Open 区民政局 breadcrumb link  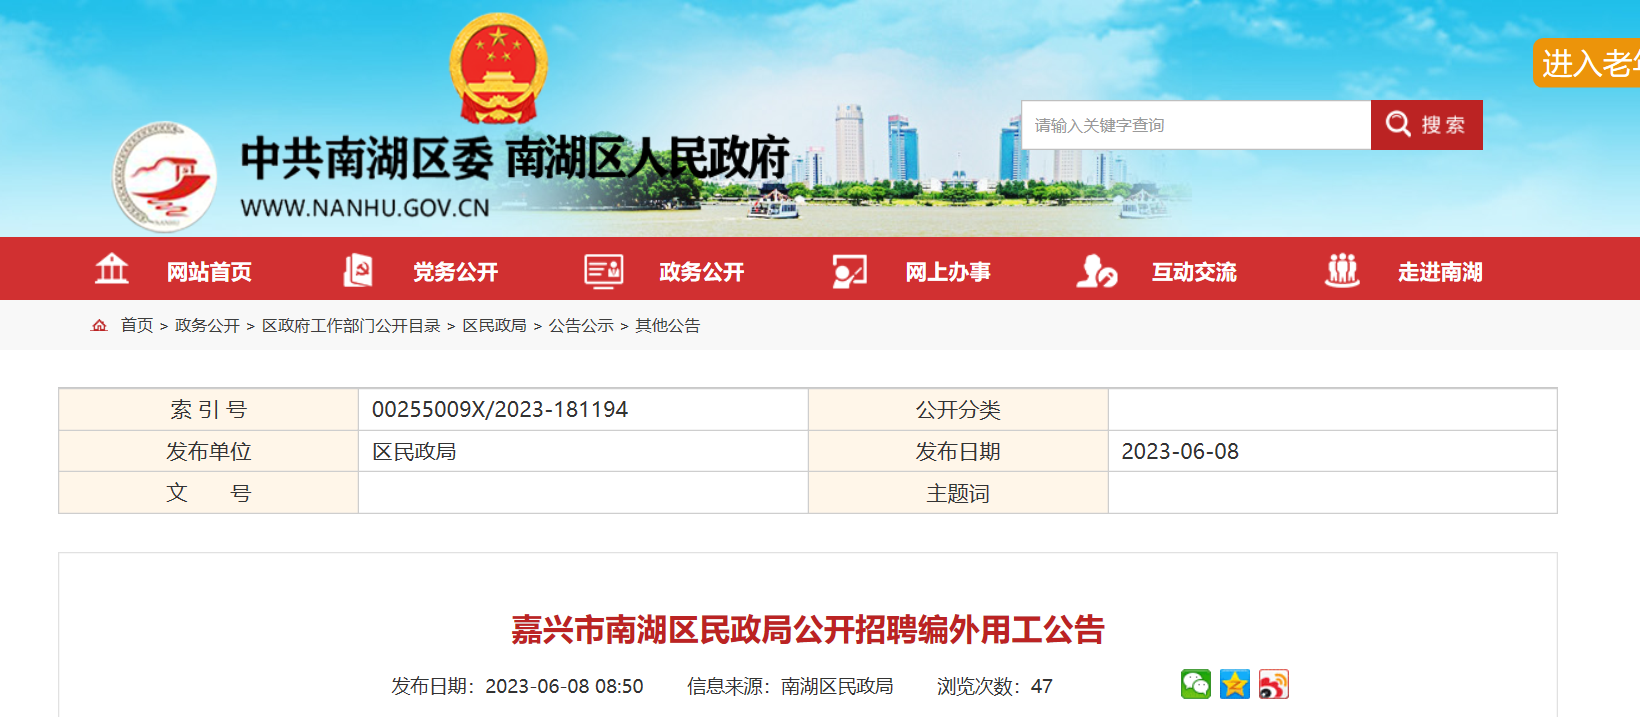(494, 326)
